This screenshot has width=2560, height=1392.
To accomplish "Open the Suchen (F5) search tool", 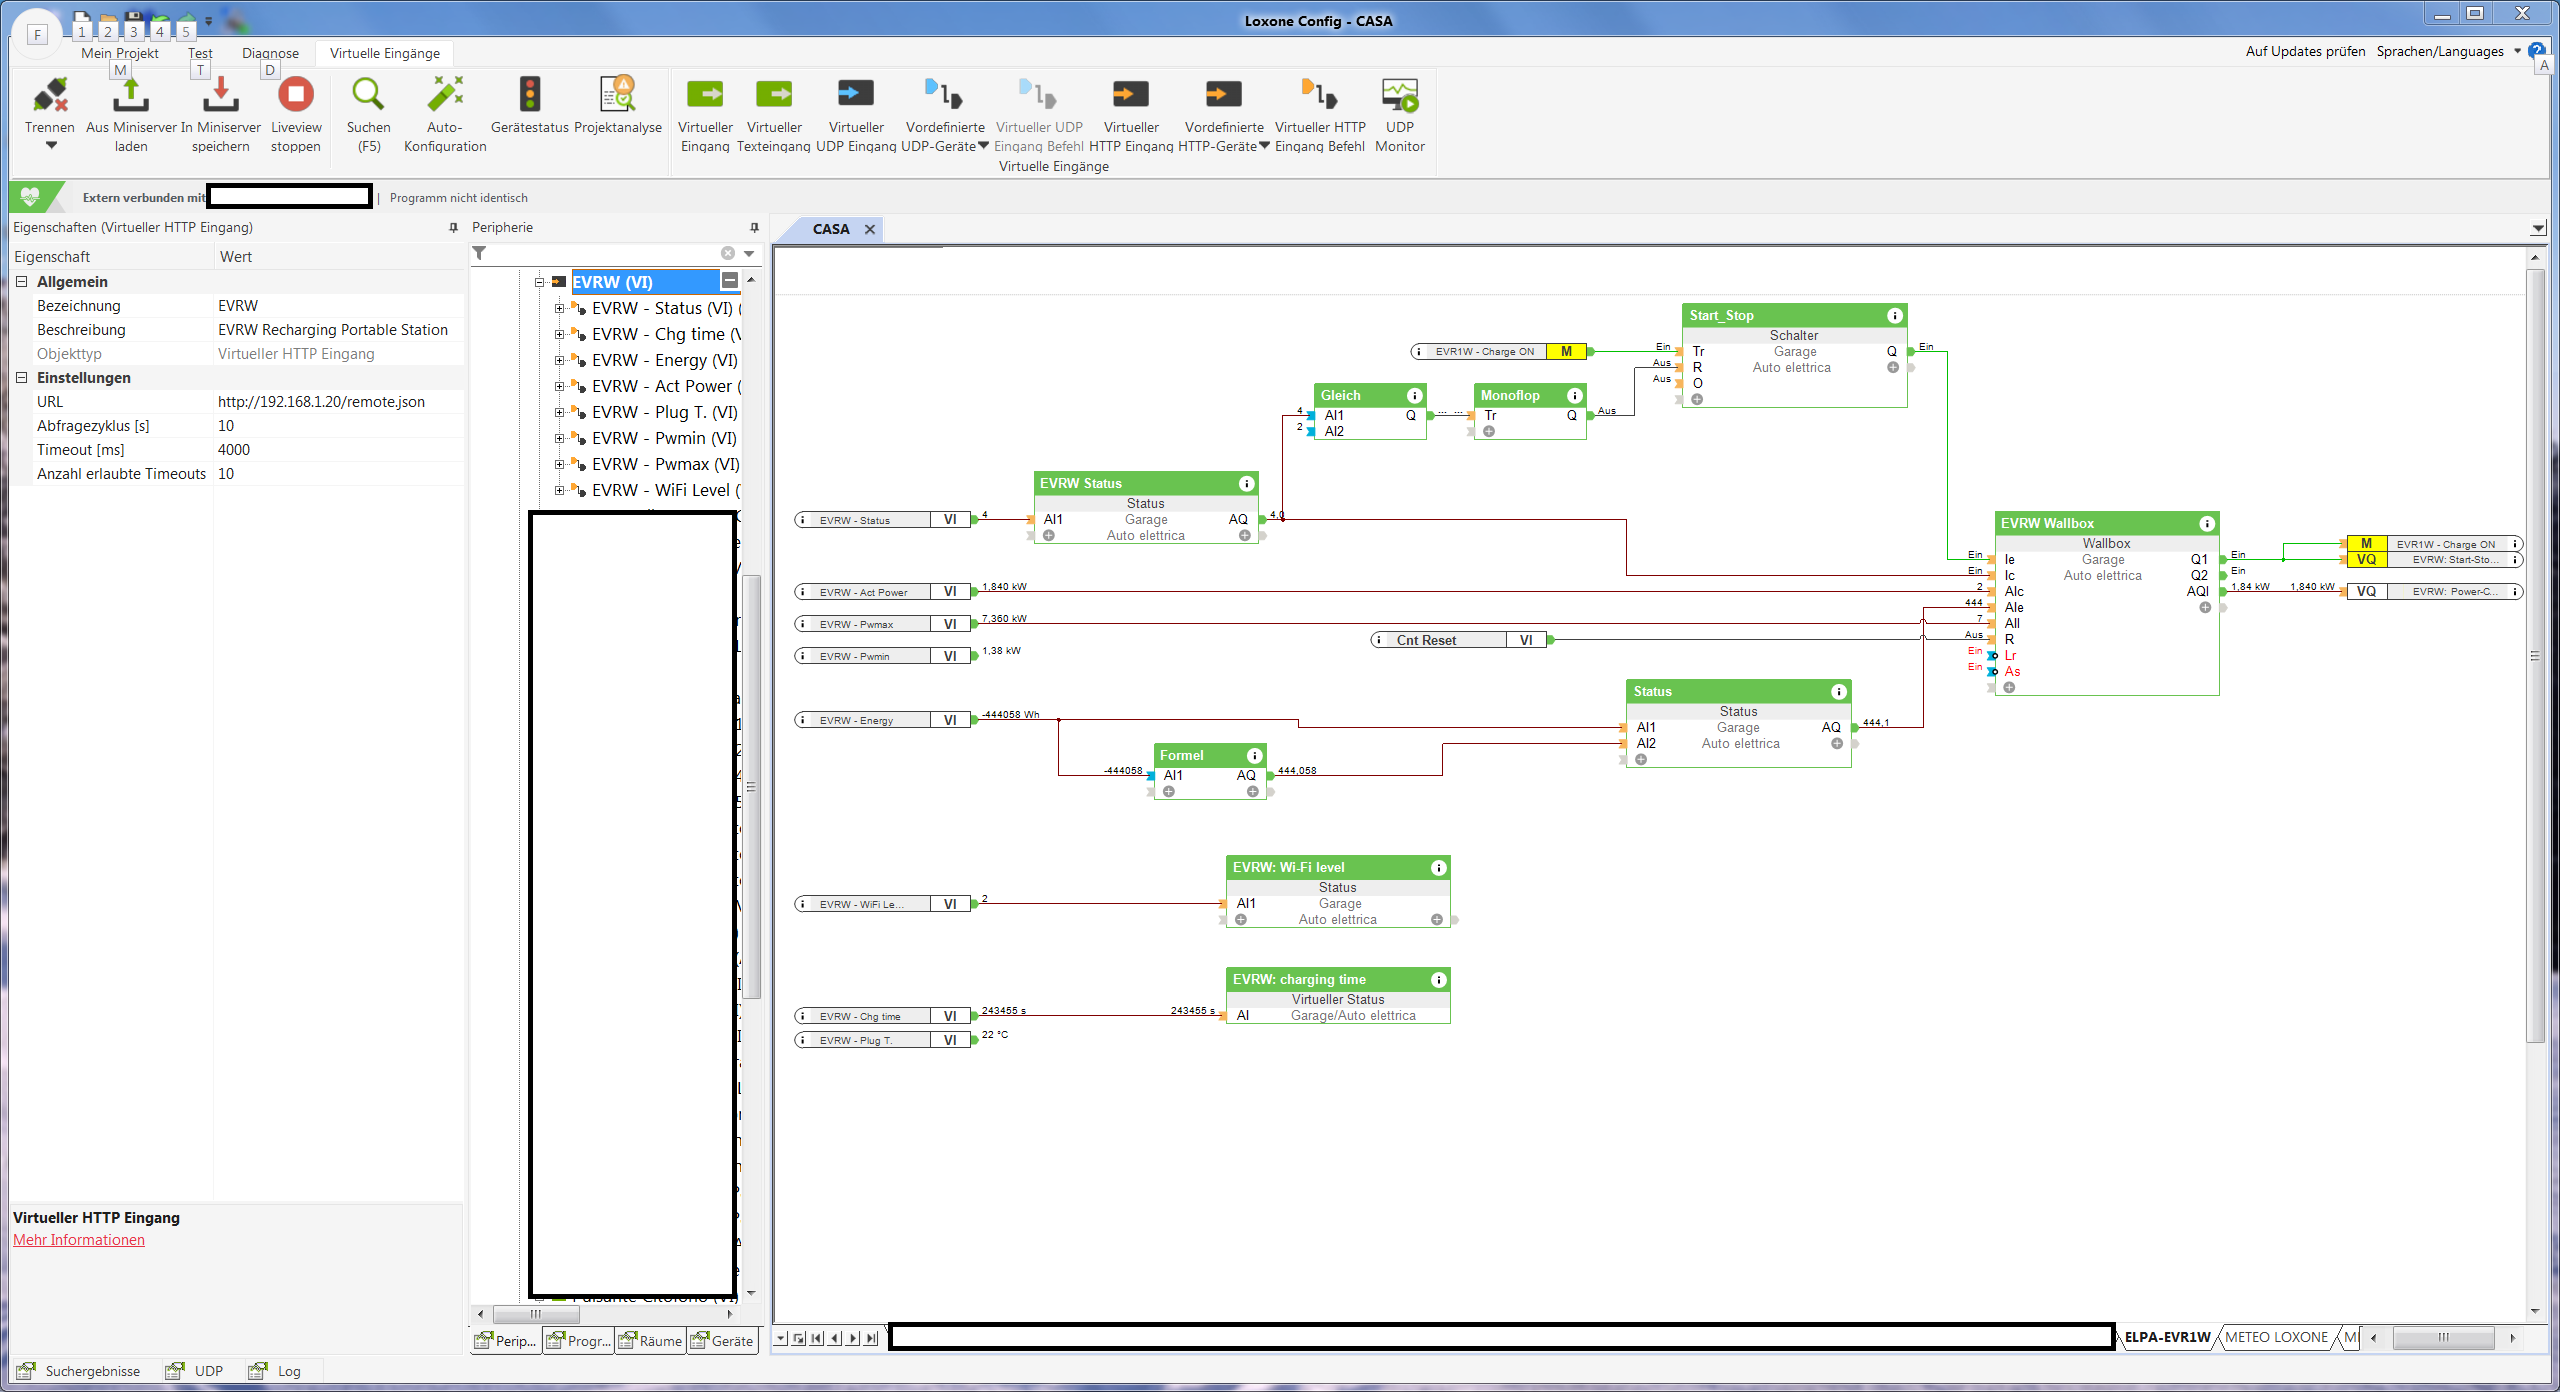I will coord(368,95).
